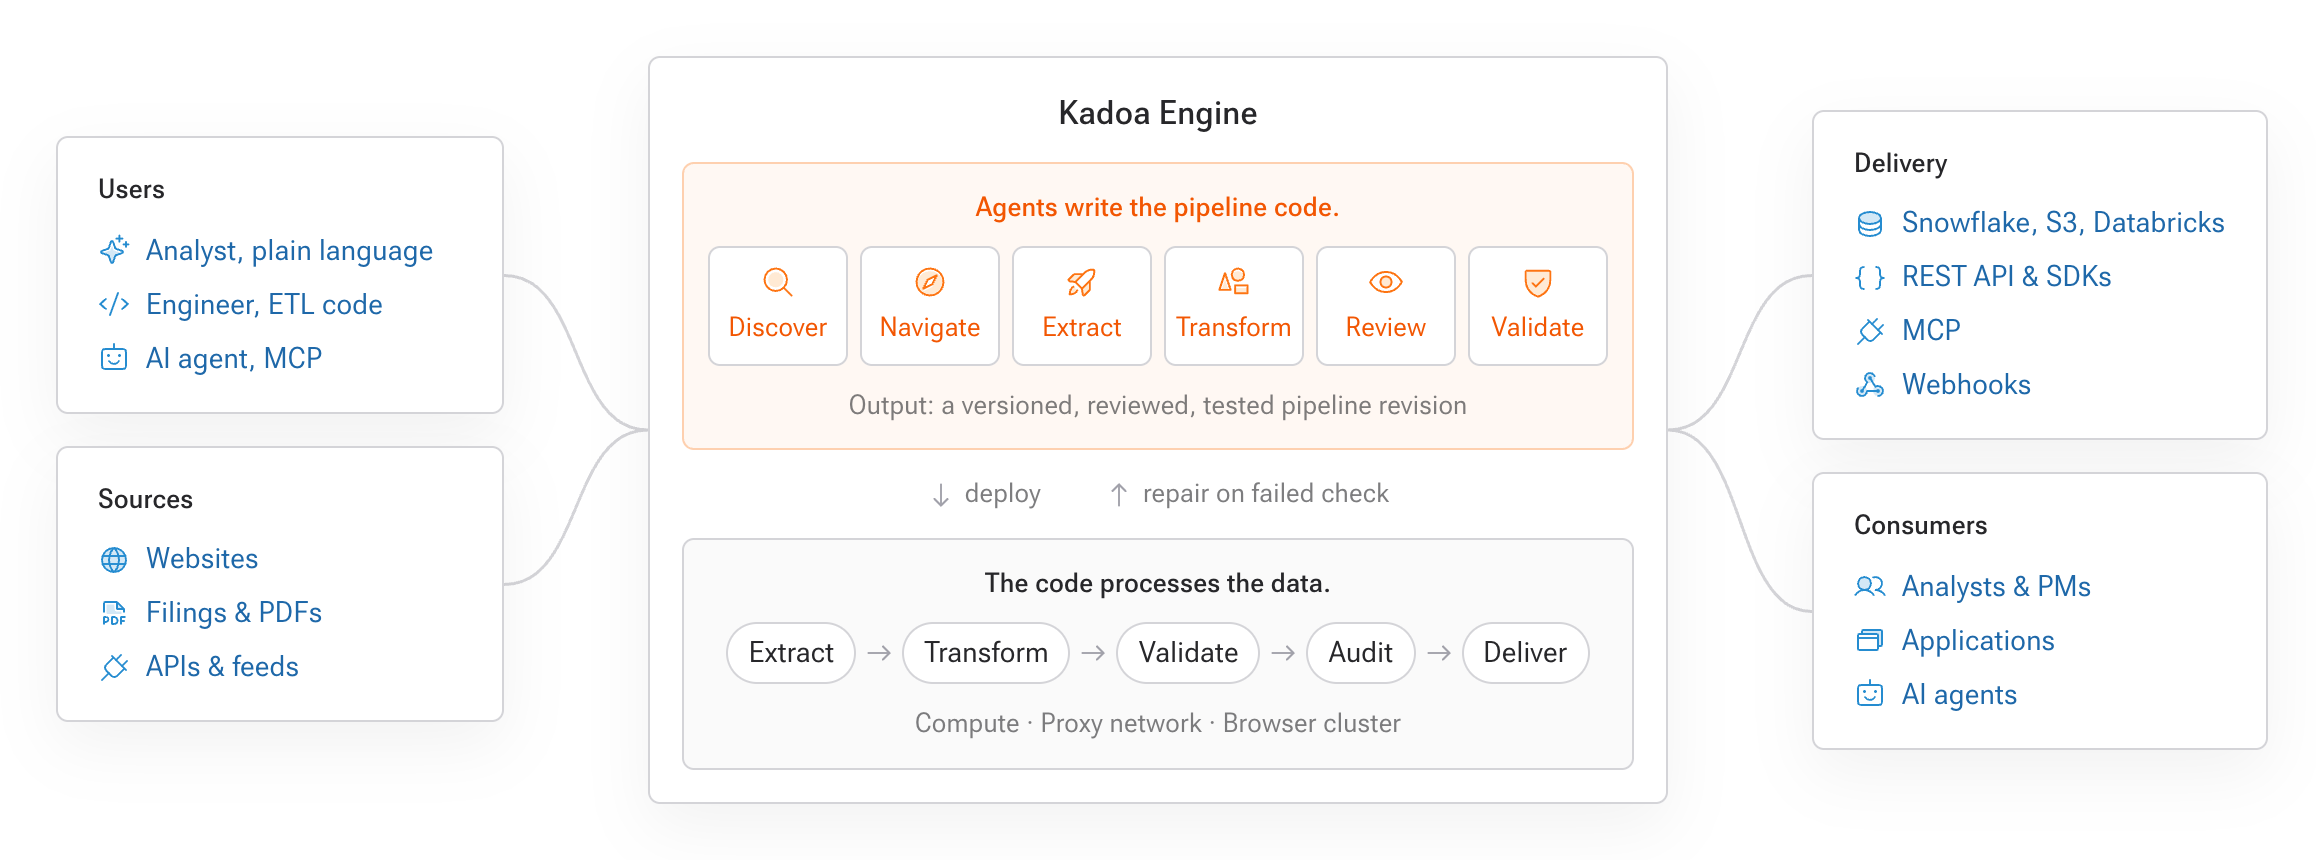Click the eye icon in the Review card
The width and height of the screenshot is (2316, 860).
pyautogui.click(x=1386, y=282)
